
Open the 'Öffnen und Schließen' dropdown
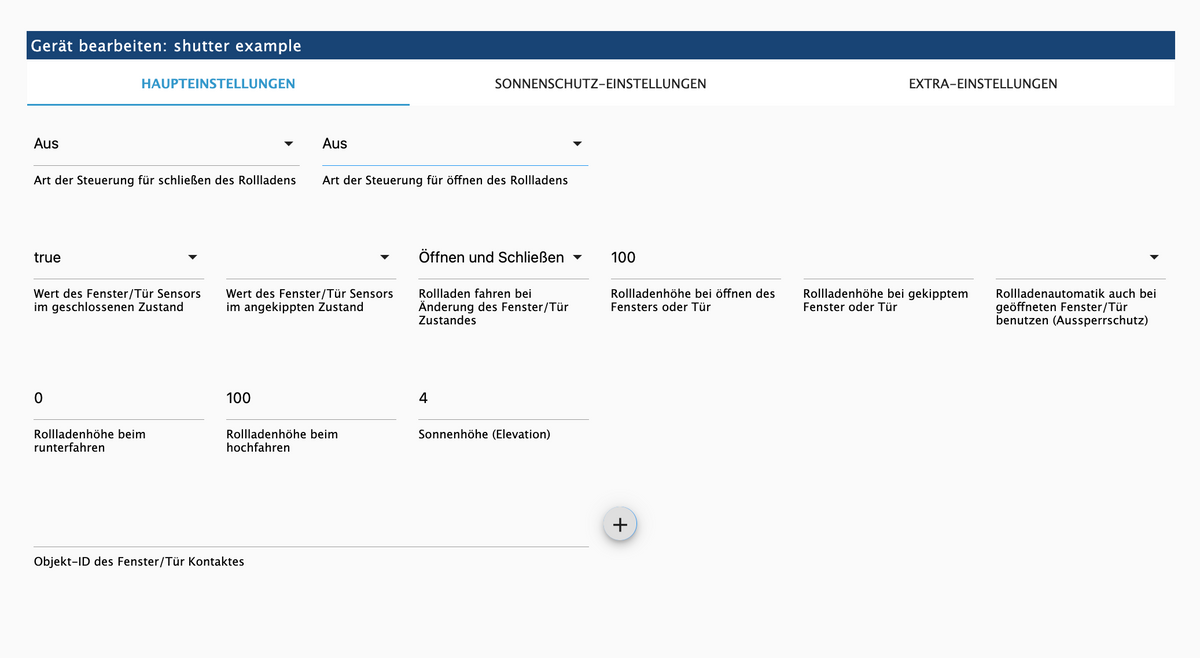click(x=500, y=258)
